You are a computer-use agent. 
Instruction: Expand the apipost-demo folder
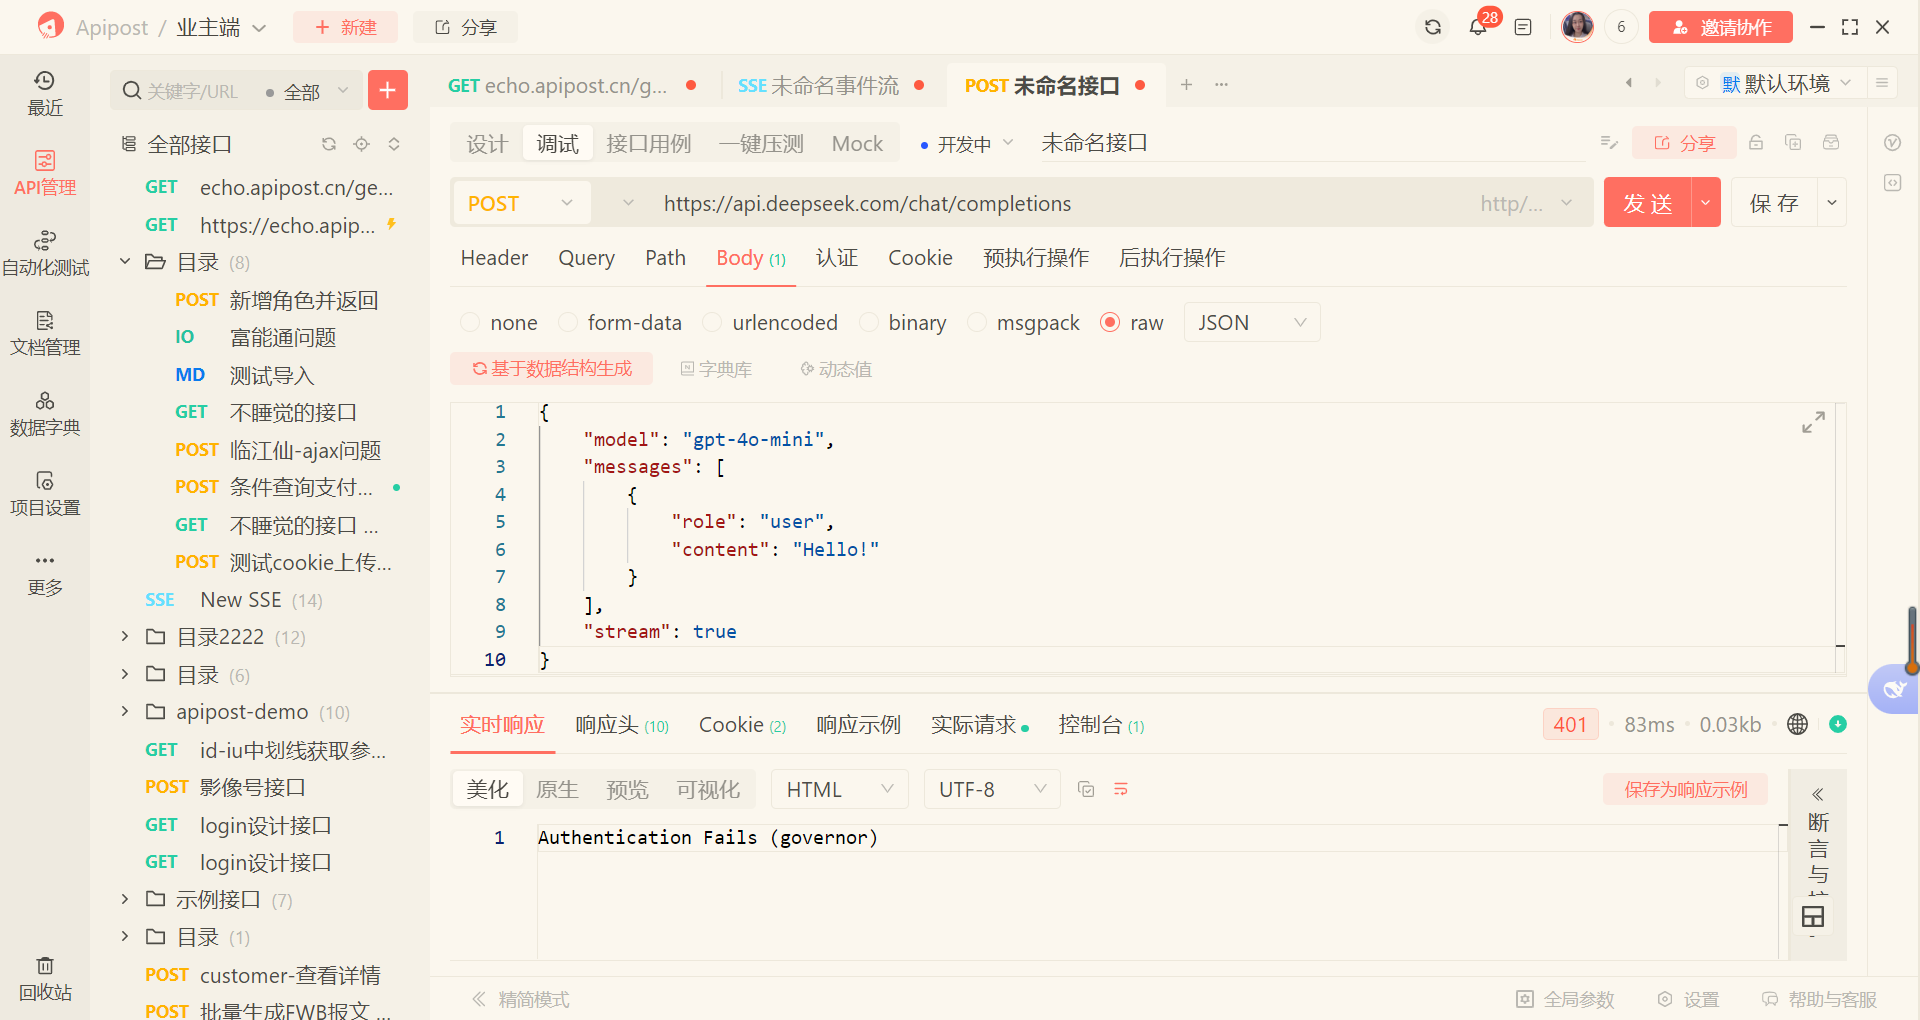point(124,712)
